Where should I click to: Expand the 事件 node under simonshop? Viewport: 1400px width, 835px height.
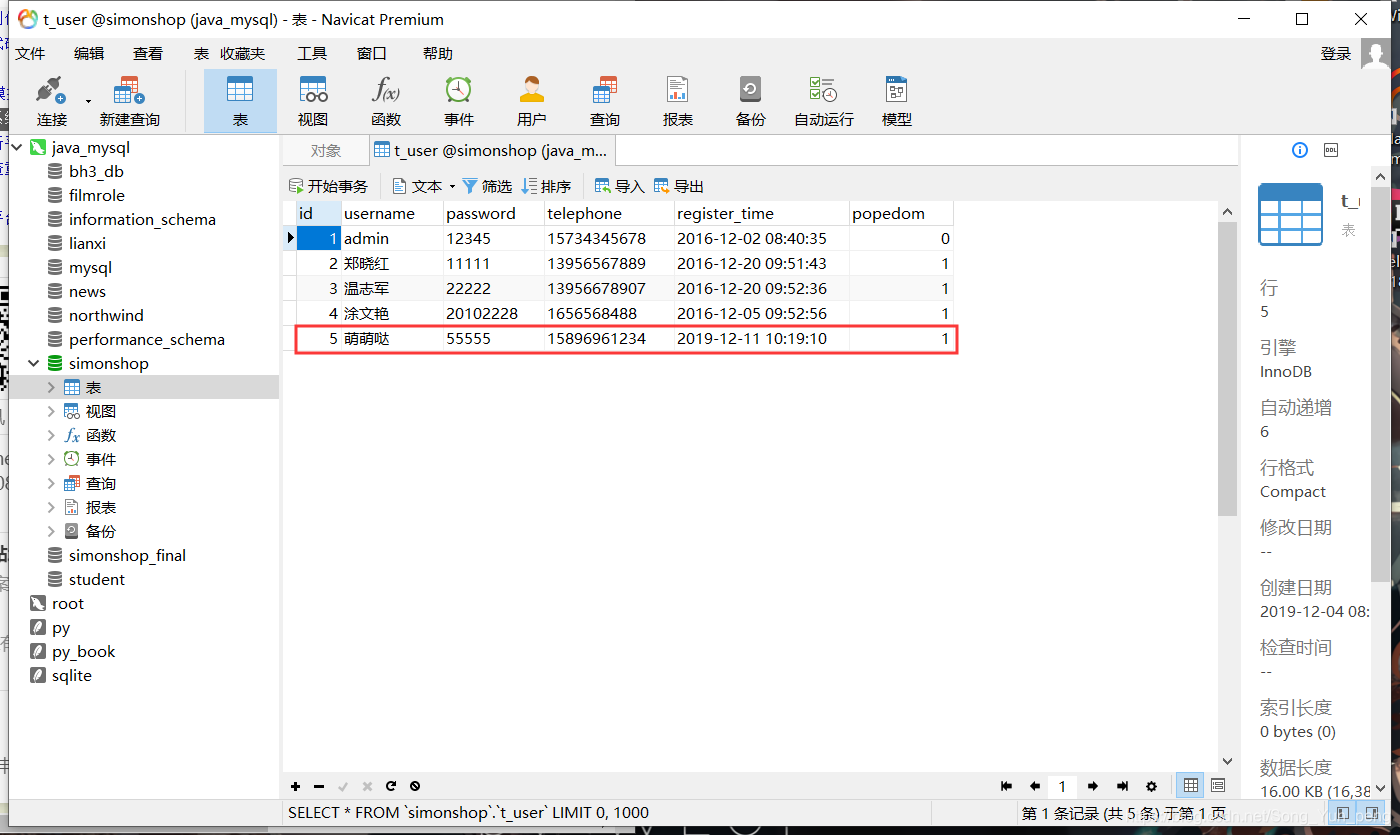(x=52, y=460)
